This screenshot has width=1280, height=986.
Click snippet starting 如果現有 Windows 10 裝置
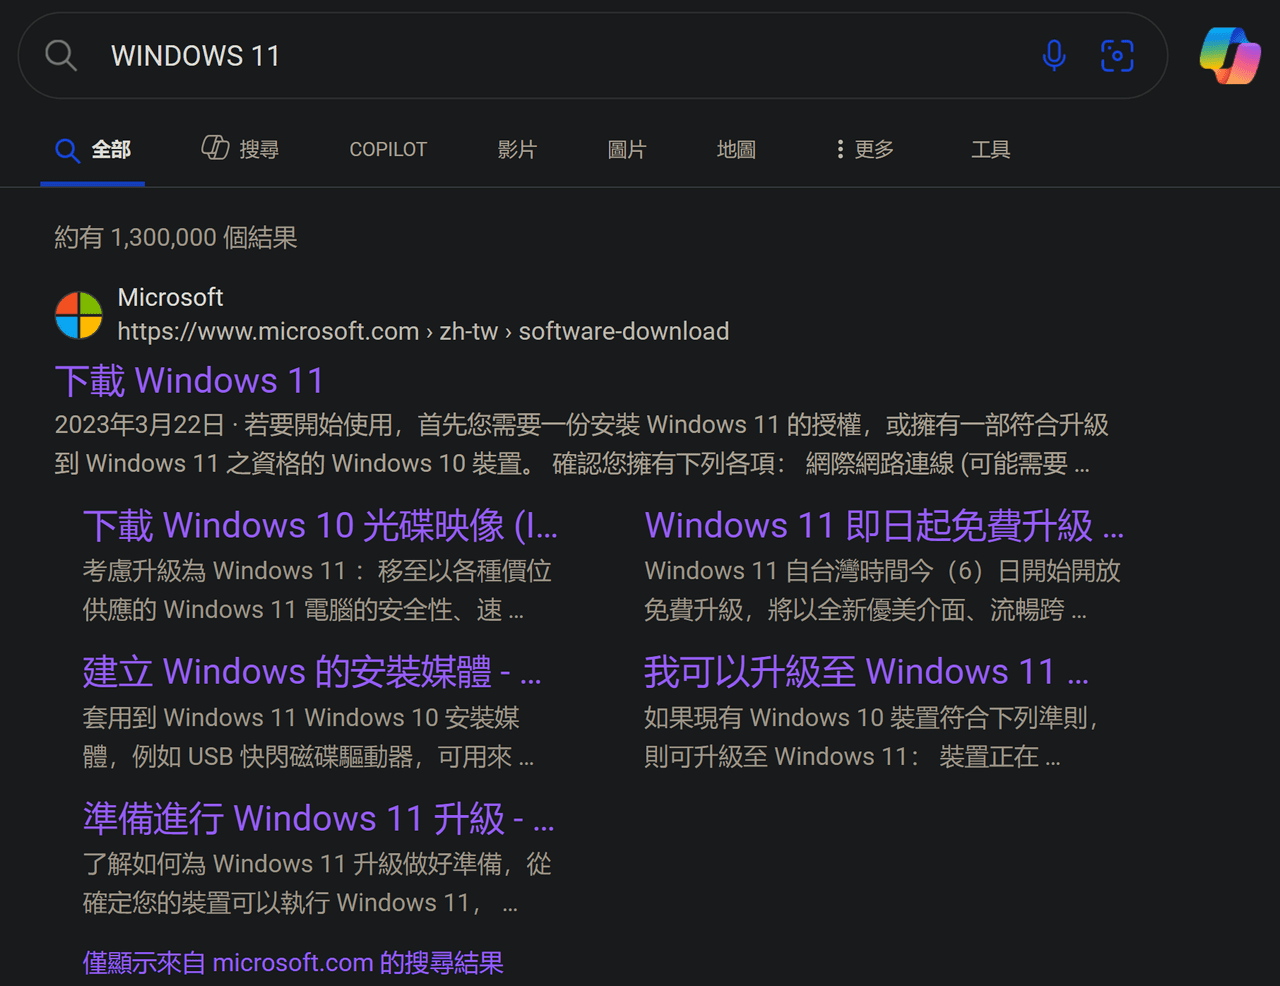coord(872,737)
